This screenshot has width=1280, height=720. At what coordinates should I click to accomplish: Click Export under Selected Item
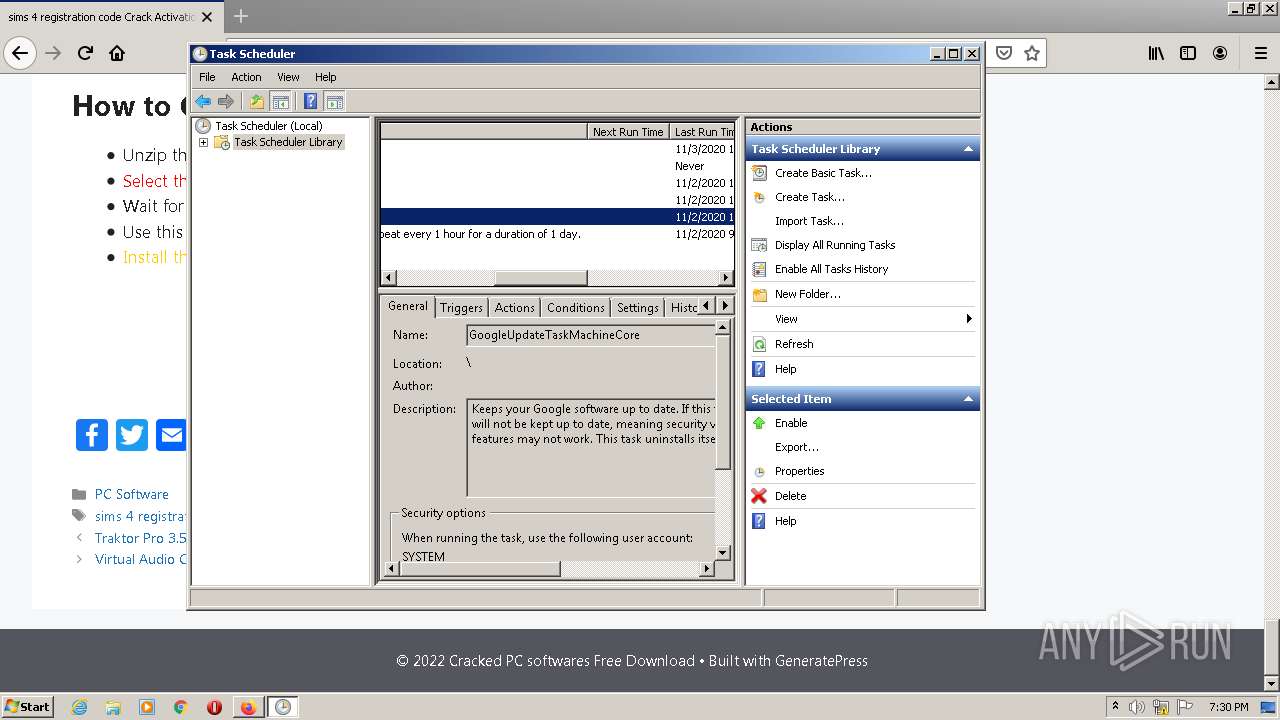[797, 447]
